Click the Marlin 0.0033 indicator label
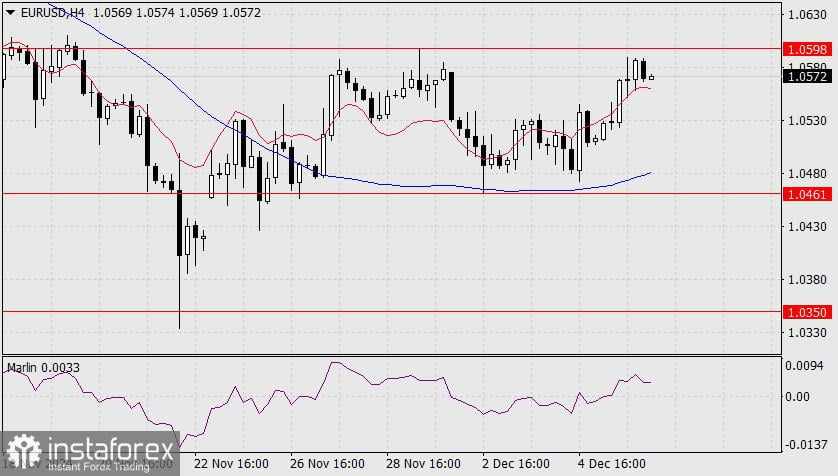 coord(43,368)
